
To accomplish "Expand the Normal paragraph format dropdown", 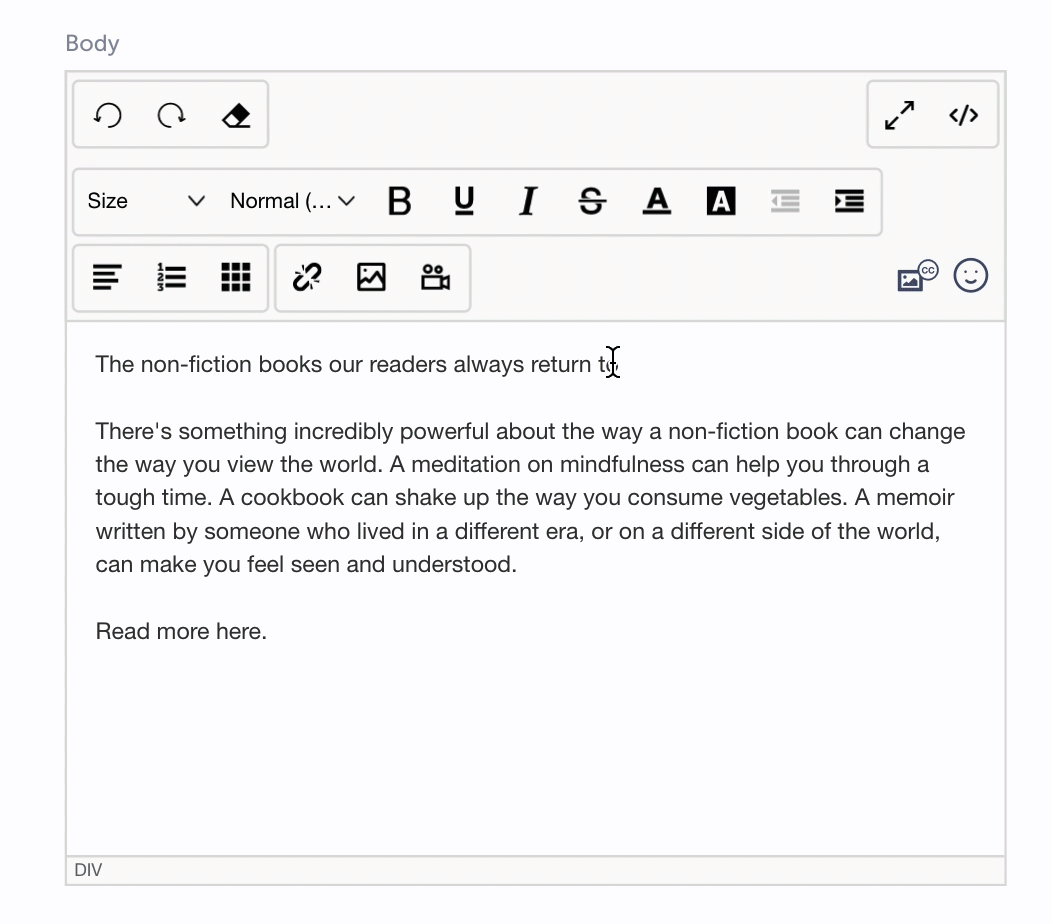I will coord(292,201).
